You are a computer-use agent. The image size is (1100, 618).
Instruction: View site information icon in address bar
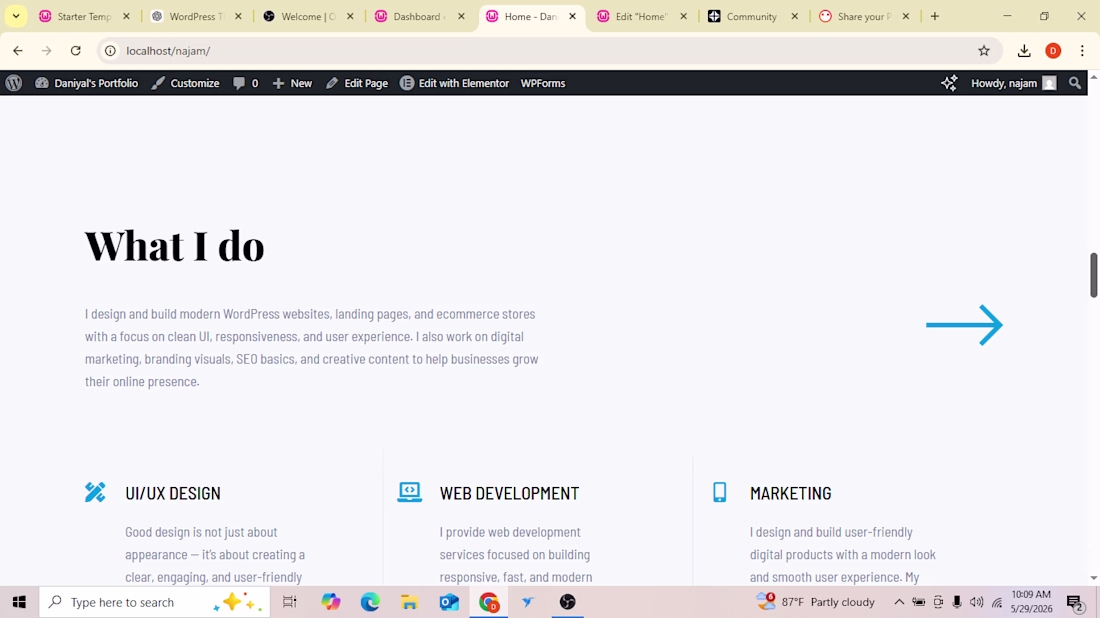click(x=110, y=51)
